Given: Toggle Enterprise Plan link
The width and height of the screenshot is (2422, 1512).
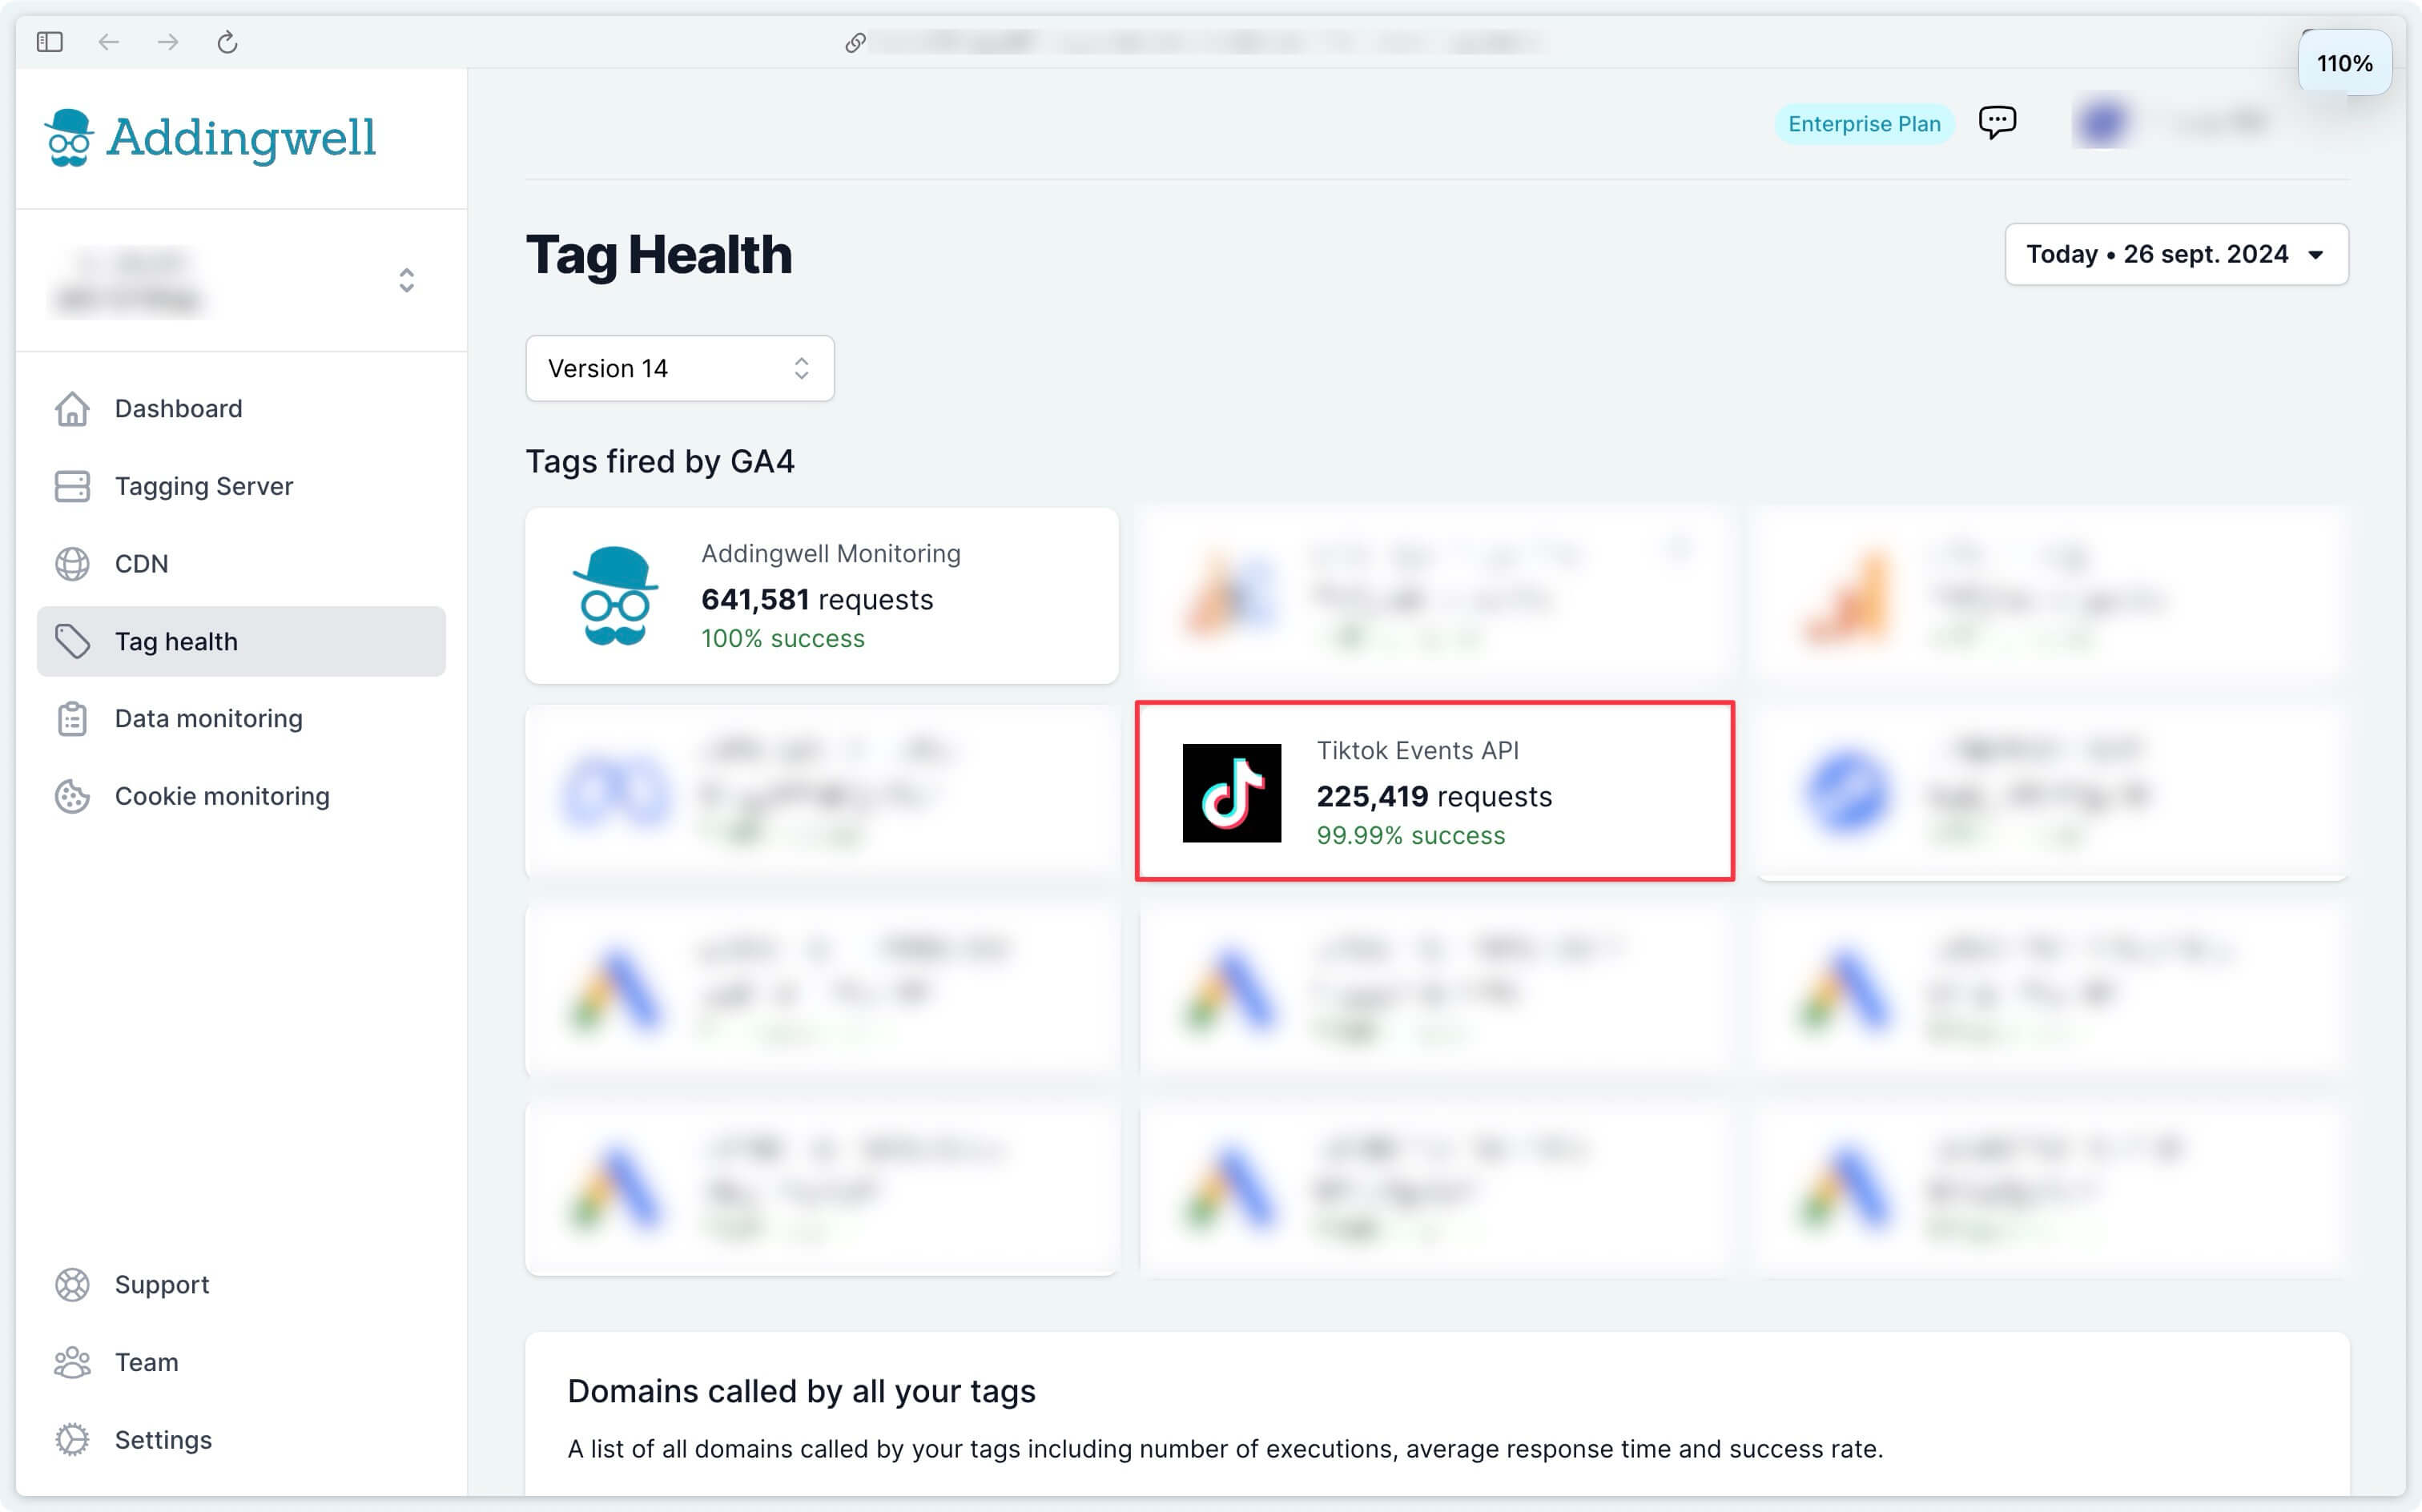Looking at the screenshot, I should (1865, 122).
